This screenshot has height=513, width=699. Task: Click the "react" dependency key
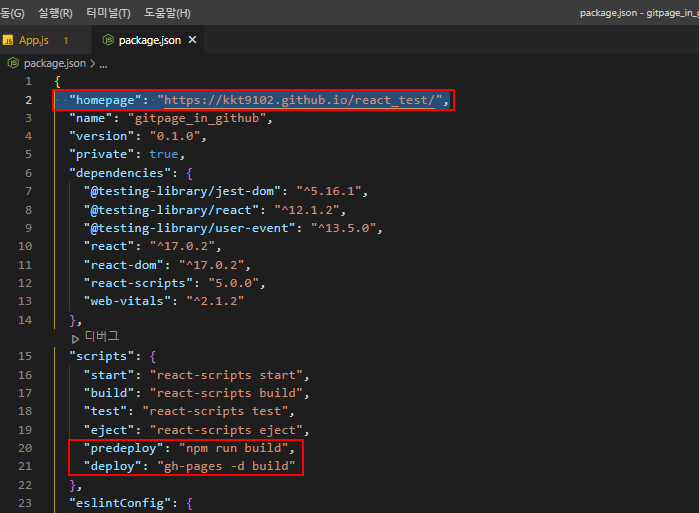[109, 246]
